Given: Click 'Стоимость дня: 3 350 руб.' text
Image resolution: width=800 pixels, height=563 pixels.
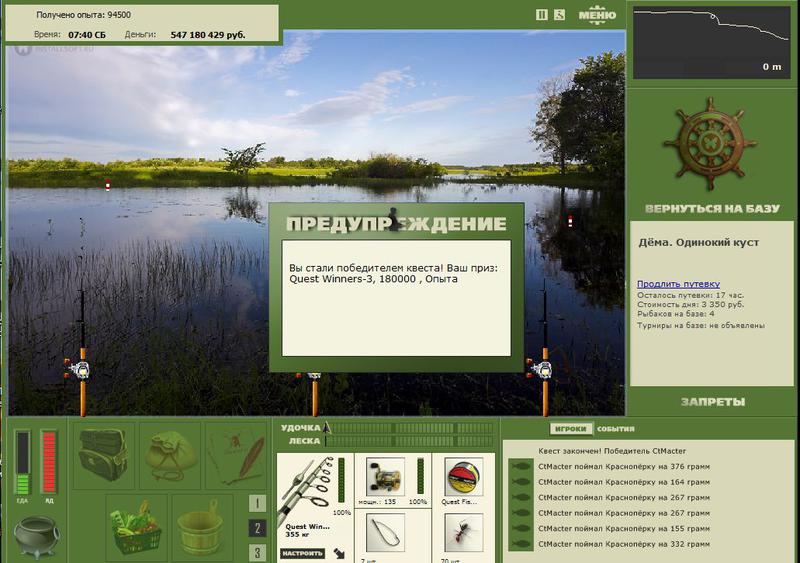Looking at the screenshot, I should pyautogui.click(x=690, y=304).
